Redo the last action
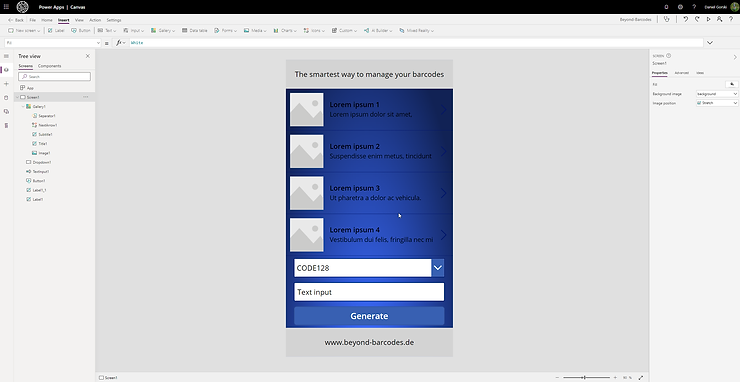Viewport: 740px width, 382px height. [697, 19]
